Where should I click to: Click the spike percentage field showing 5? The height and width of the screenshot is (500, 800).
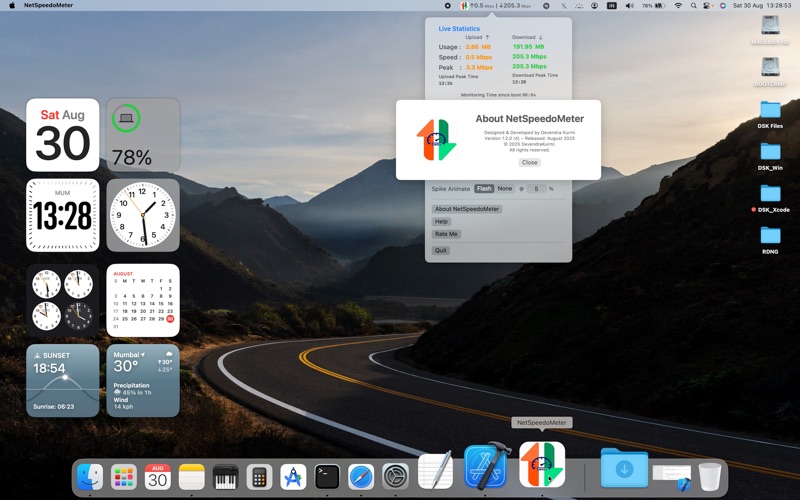pyautogui.click(x=536, y=189)
